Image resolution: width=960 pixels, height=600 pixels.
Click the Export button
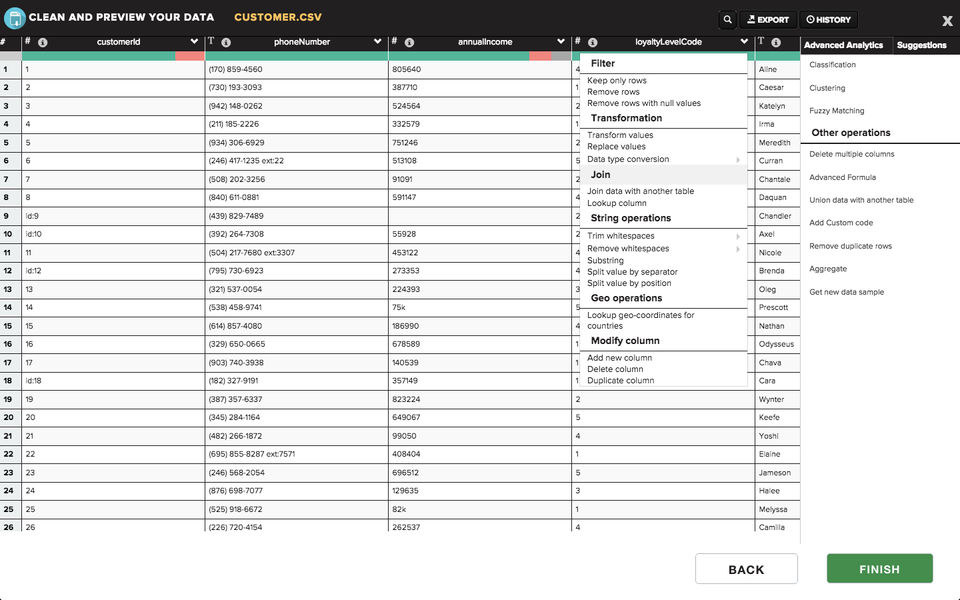tap(768, 20)
